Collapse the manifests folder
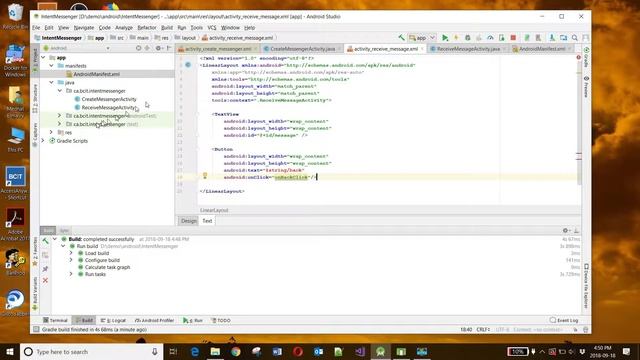This screenshot has height=360, width=640. [x=51, y=66]
